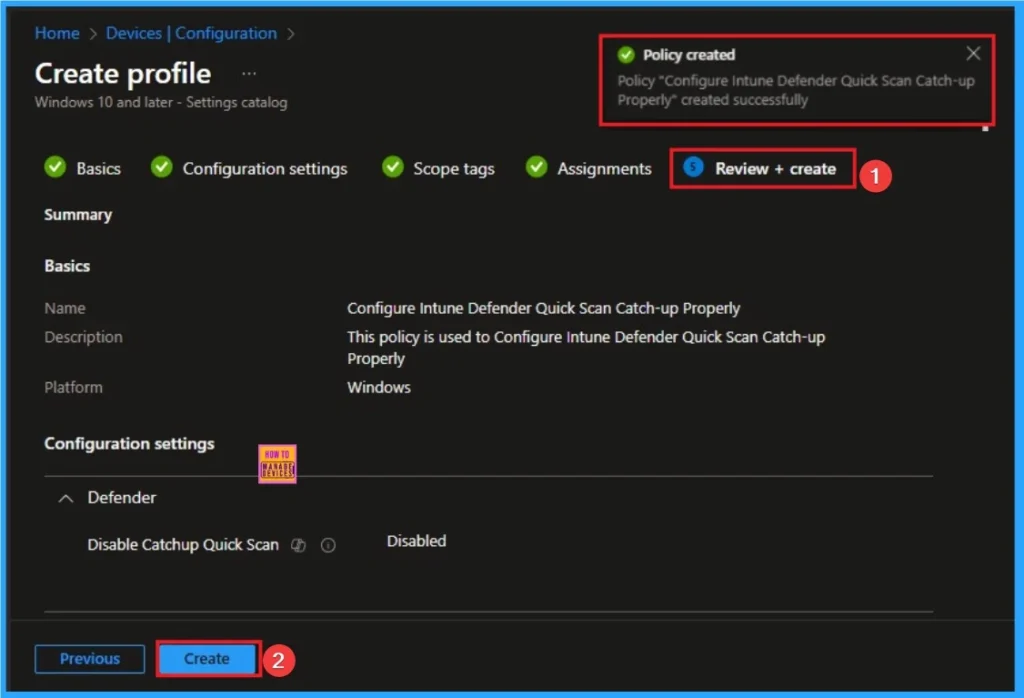The width and height of the screenshot is (1024, 698).
Task: Click the checkmark icon next to Assignments
Action: click(537, 168)
